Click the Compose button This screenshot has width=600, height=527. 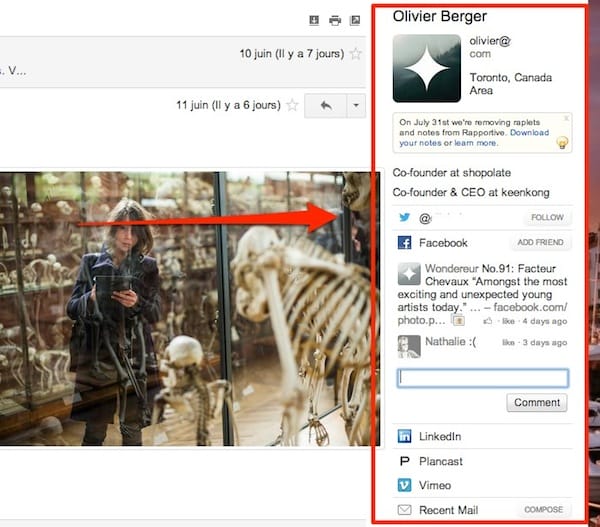(x=544, y=510)
